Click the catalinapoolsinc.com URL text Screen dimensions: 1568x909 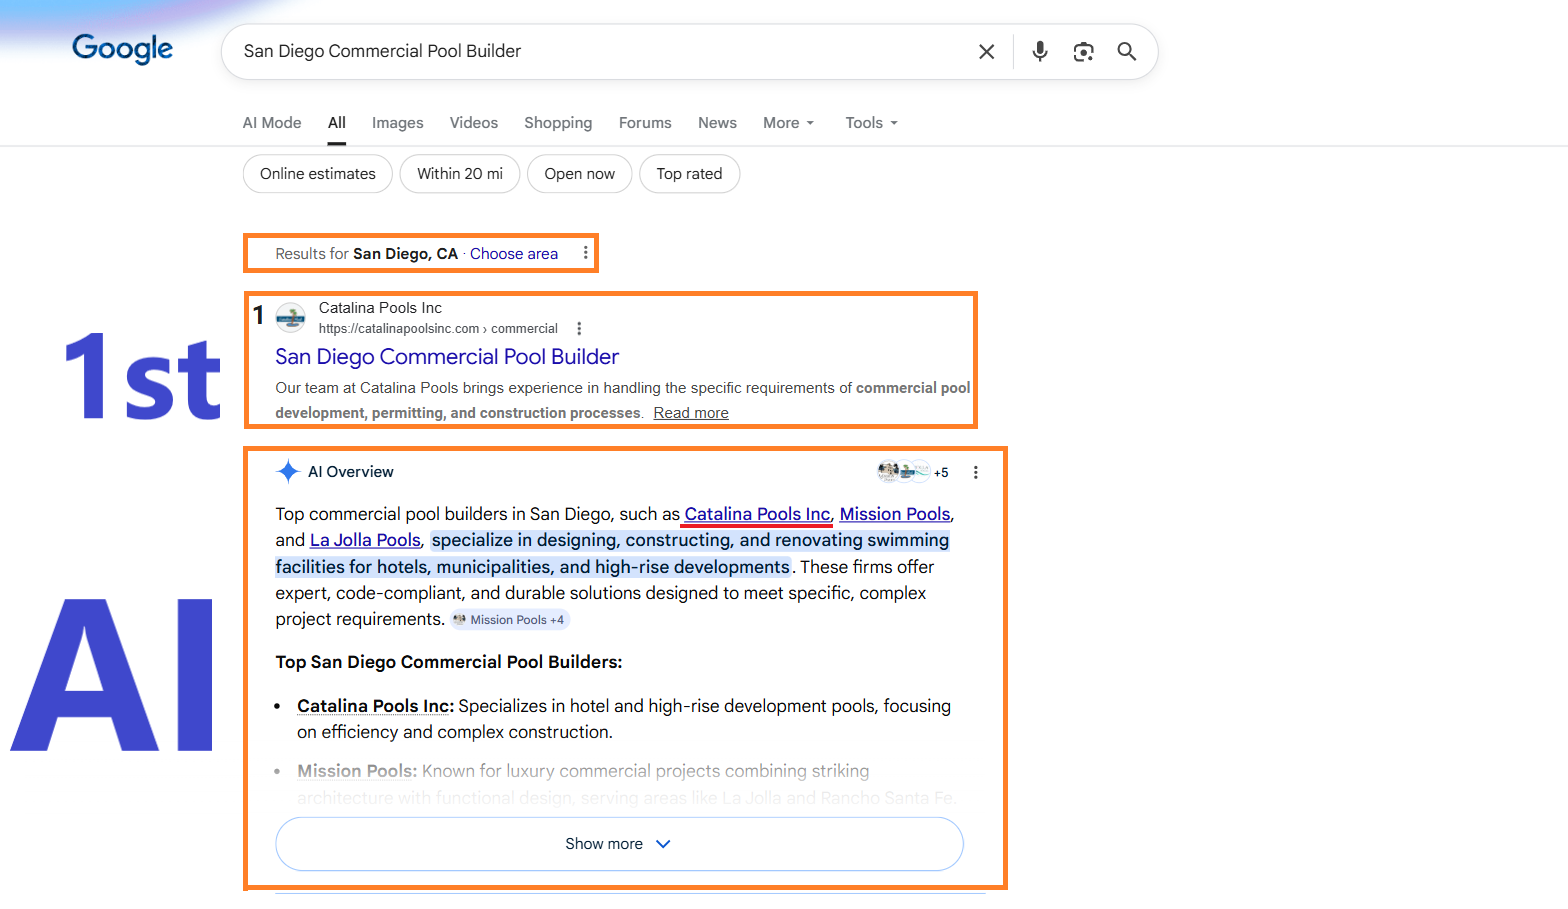pos(438,329)
